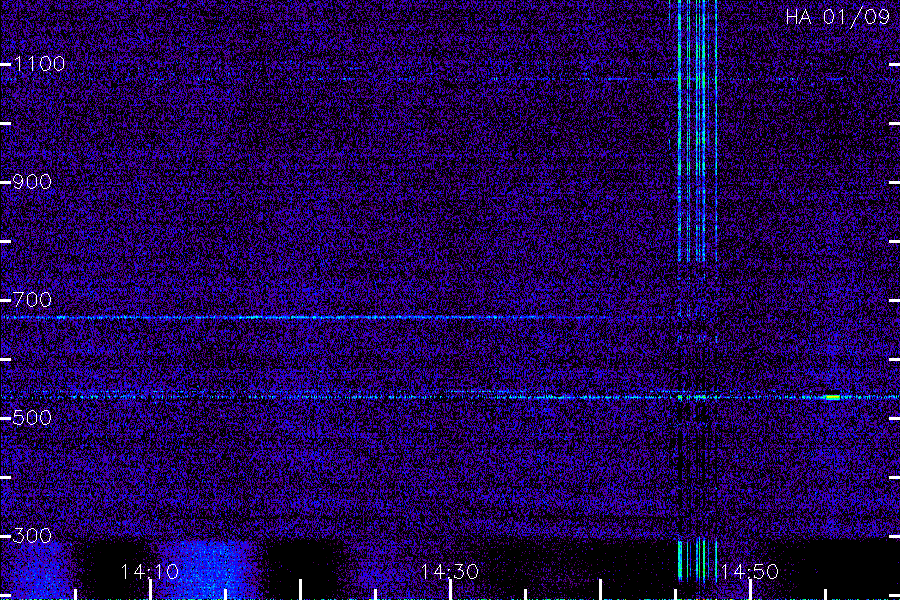Click the 14:10 time axis label

click(x=150, y=572)
